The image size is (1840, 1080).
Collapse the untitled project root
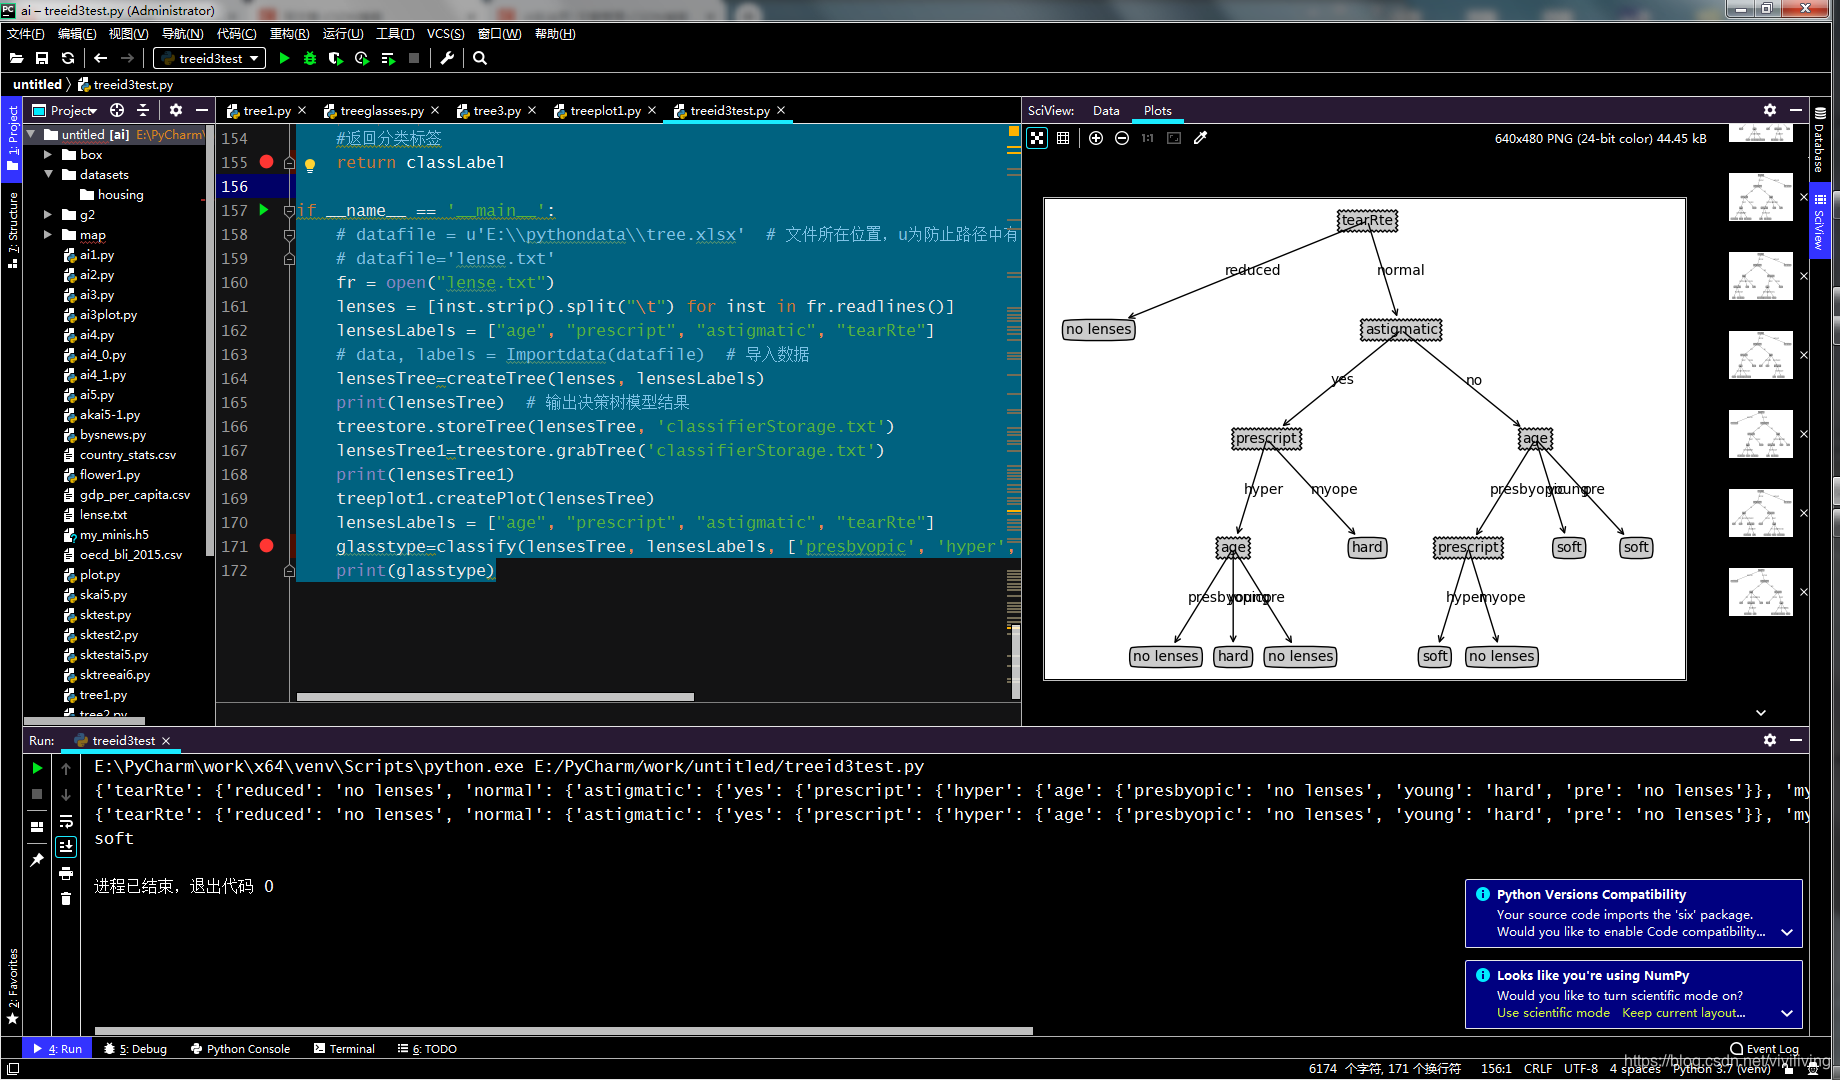(31, 134)
